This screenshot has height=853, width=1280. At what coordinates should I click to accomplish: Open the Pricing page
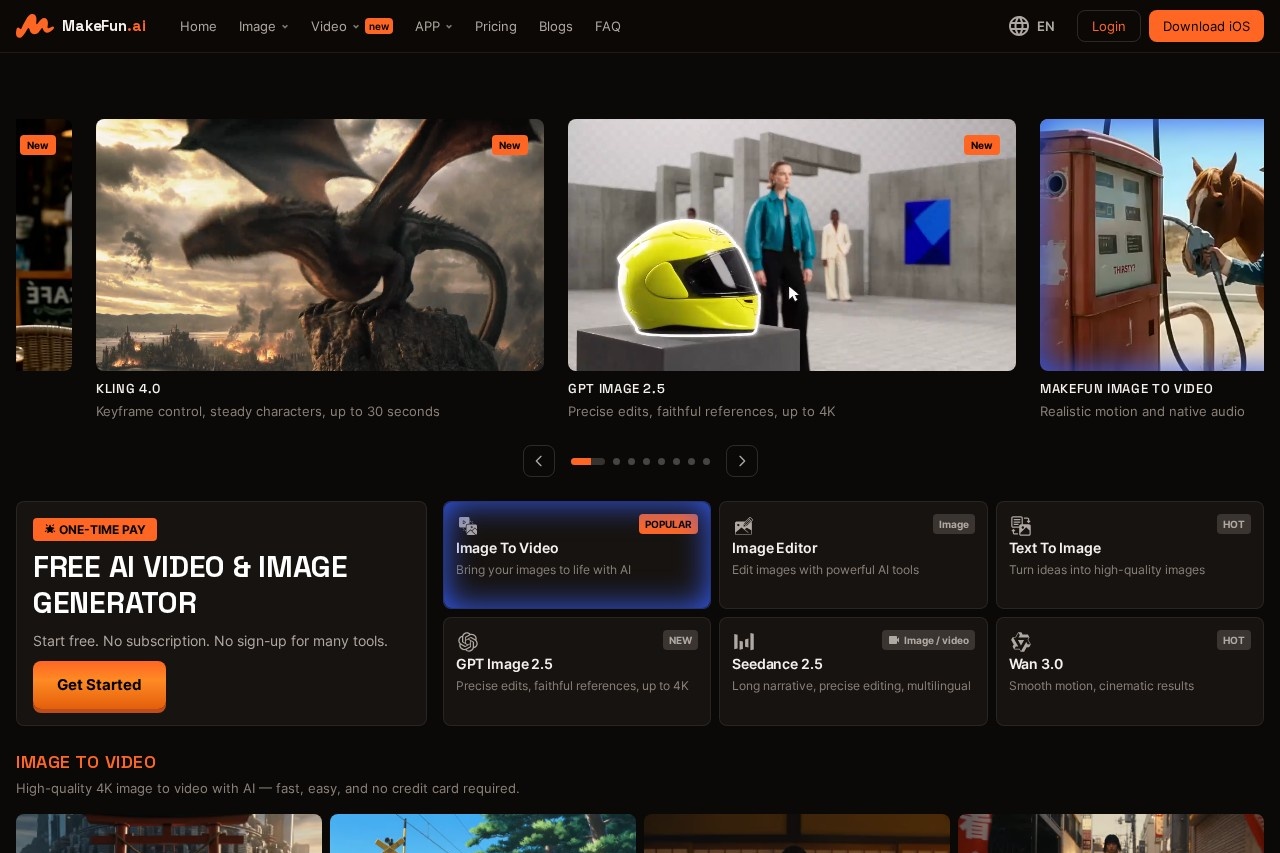(x=496, y=26)
